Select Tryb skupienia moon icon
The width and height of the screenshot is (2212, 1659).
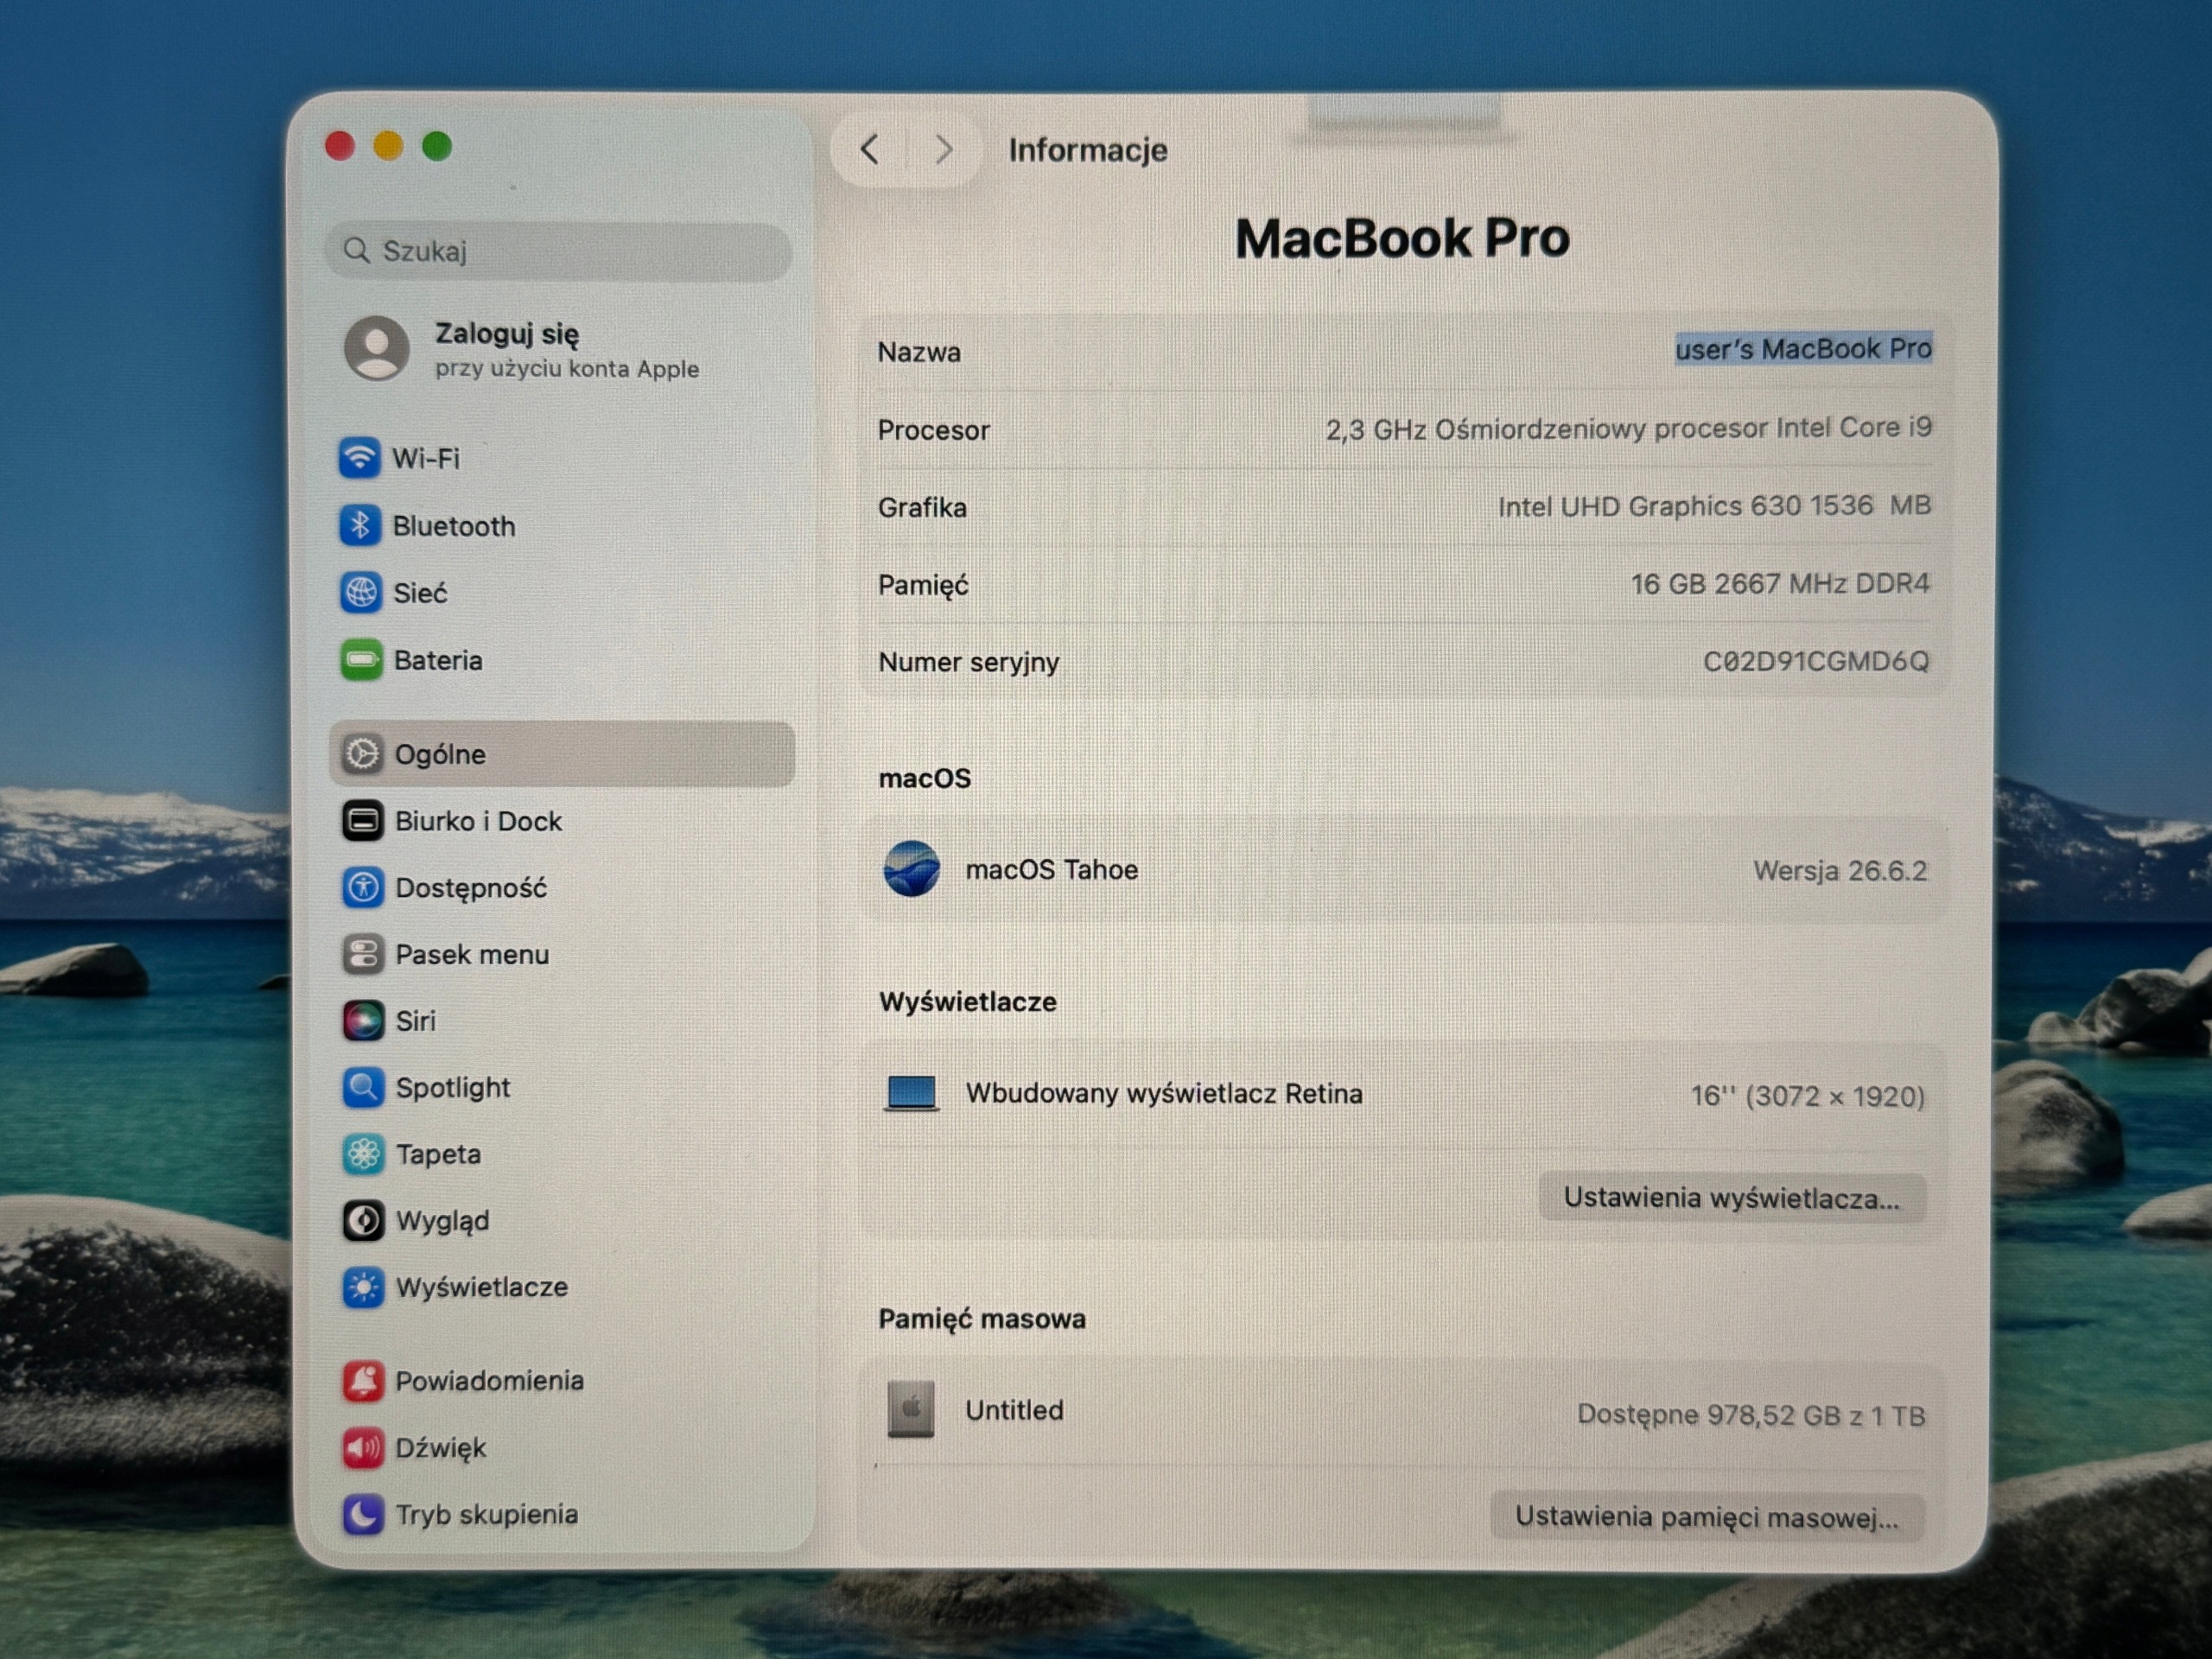coord(363,1514)
